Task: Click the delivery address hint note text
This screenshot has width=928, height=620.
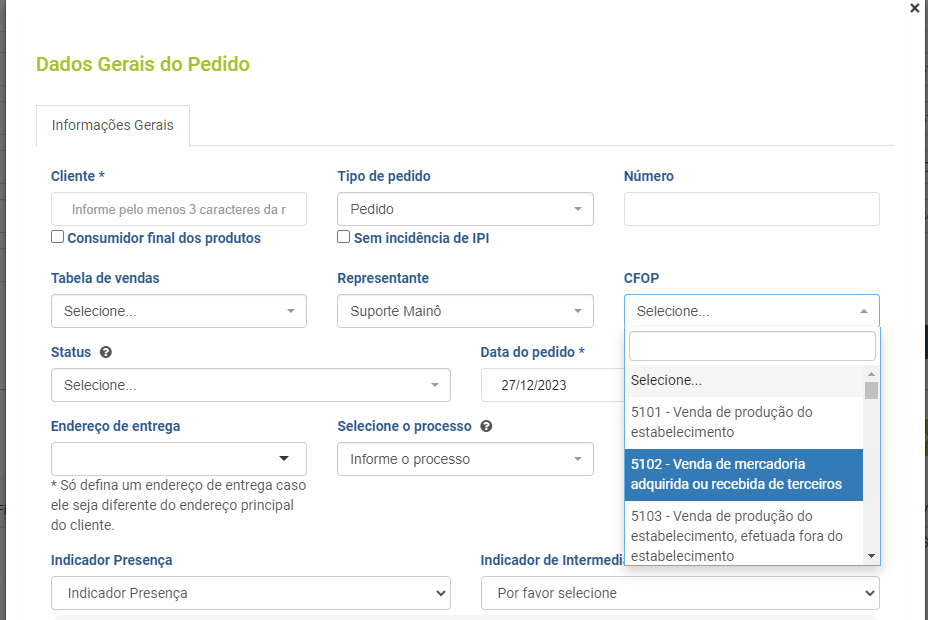Action: [x=179, y=505]
